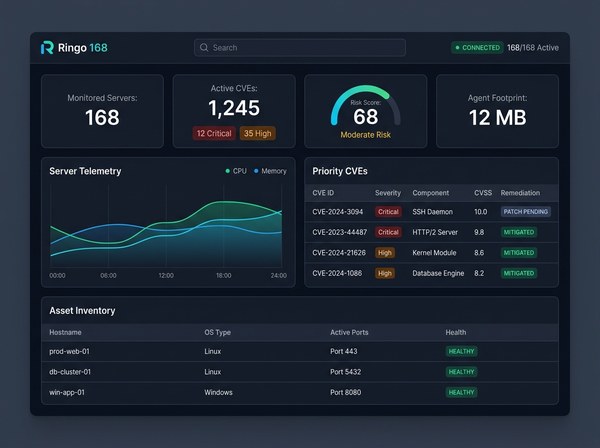Image resolution: width=600 pixels, height=448 pixels.
Task: Open the prod-web-01 host row
Action: [x=300, y=352]
